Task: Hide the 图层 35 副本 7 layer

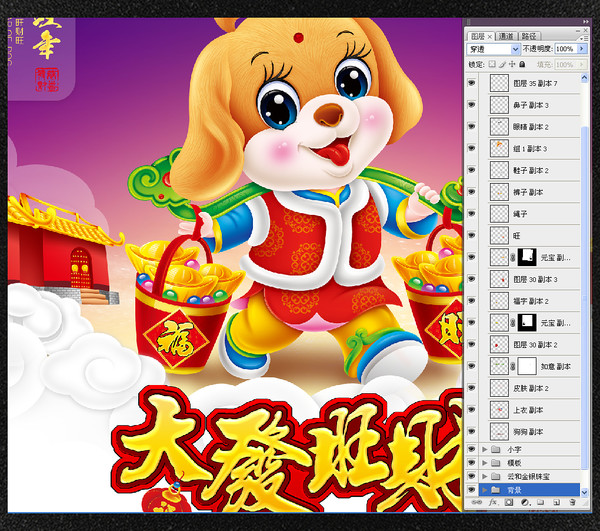Action: 471,83
